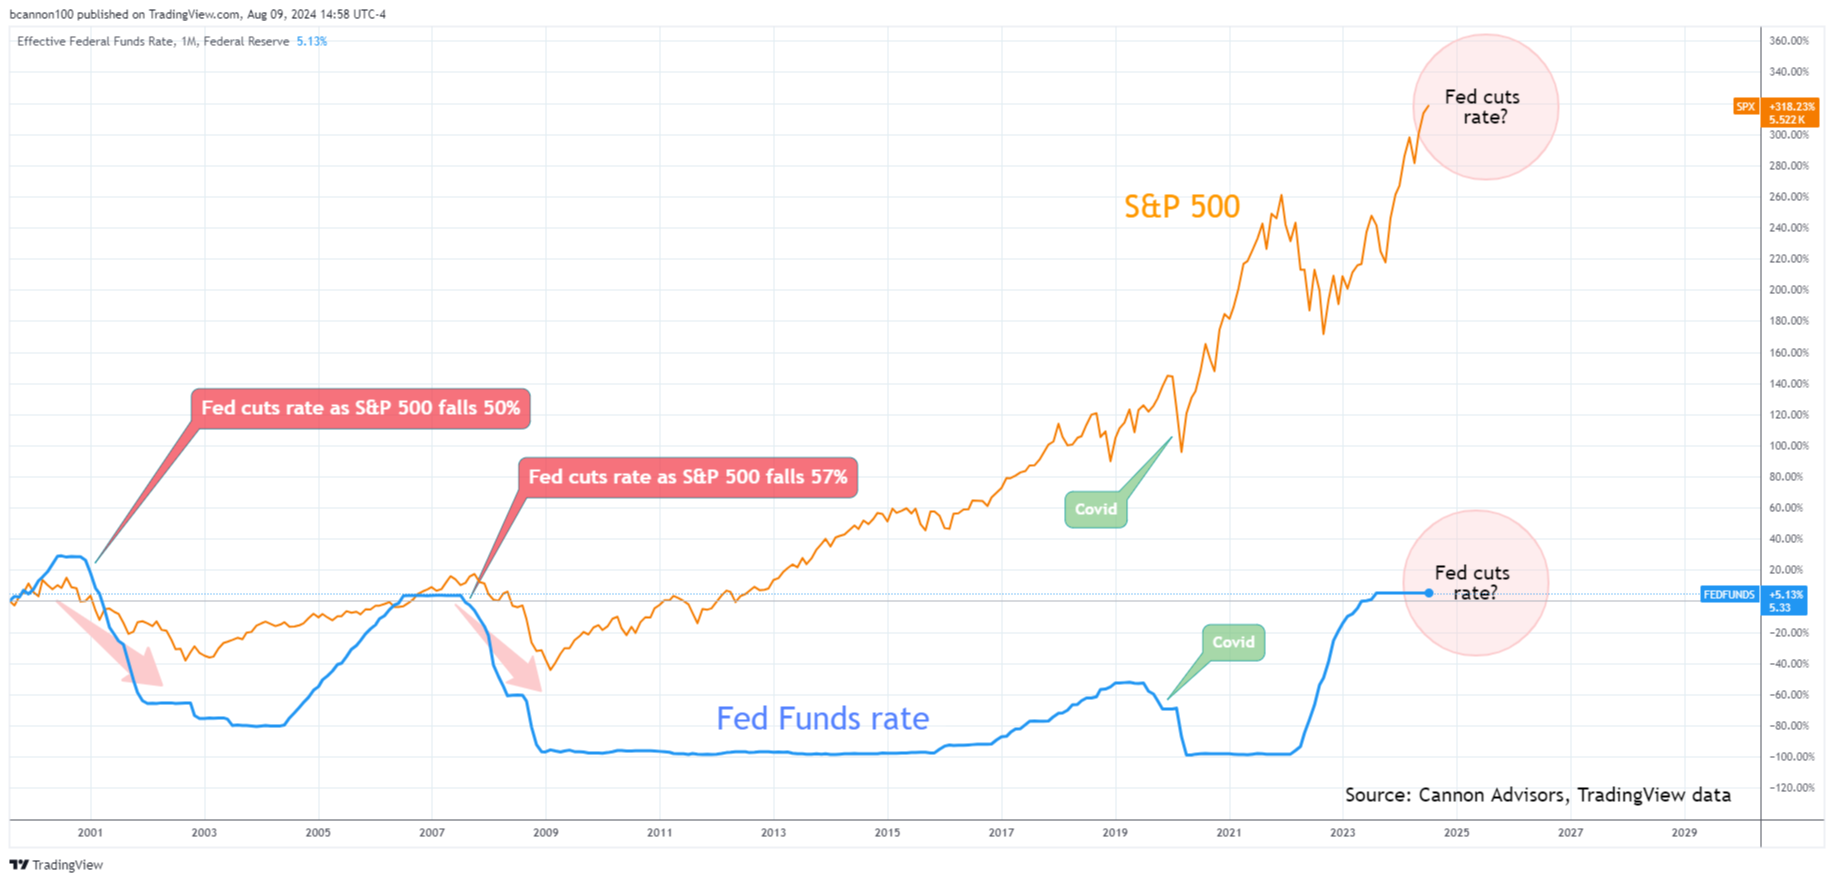
Task: Click the 200.00% level on price scale
Action: [x=1789, y=290]
